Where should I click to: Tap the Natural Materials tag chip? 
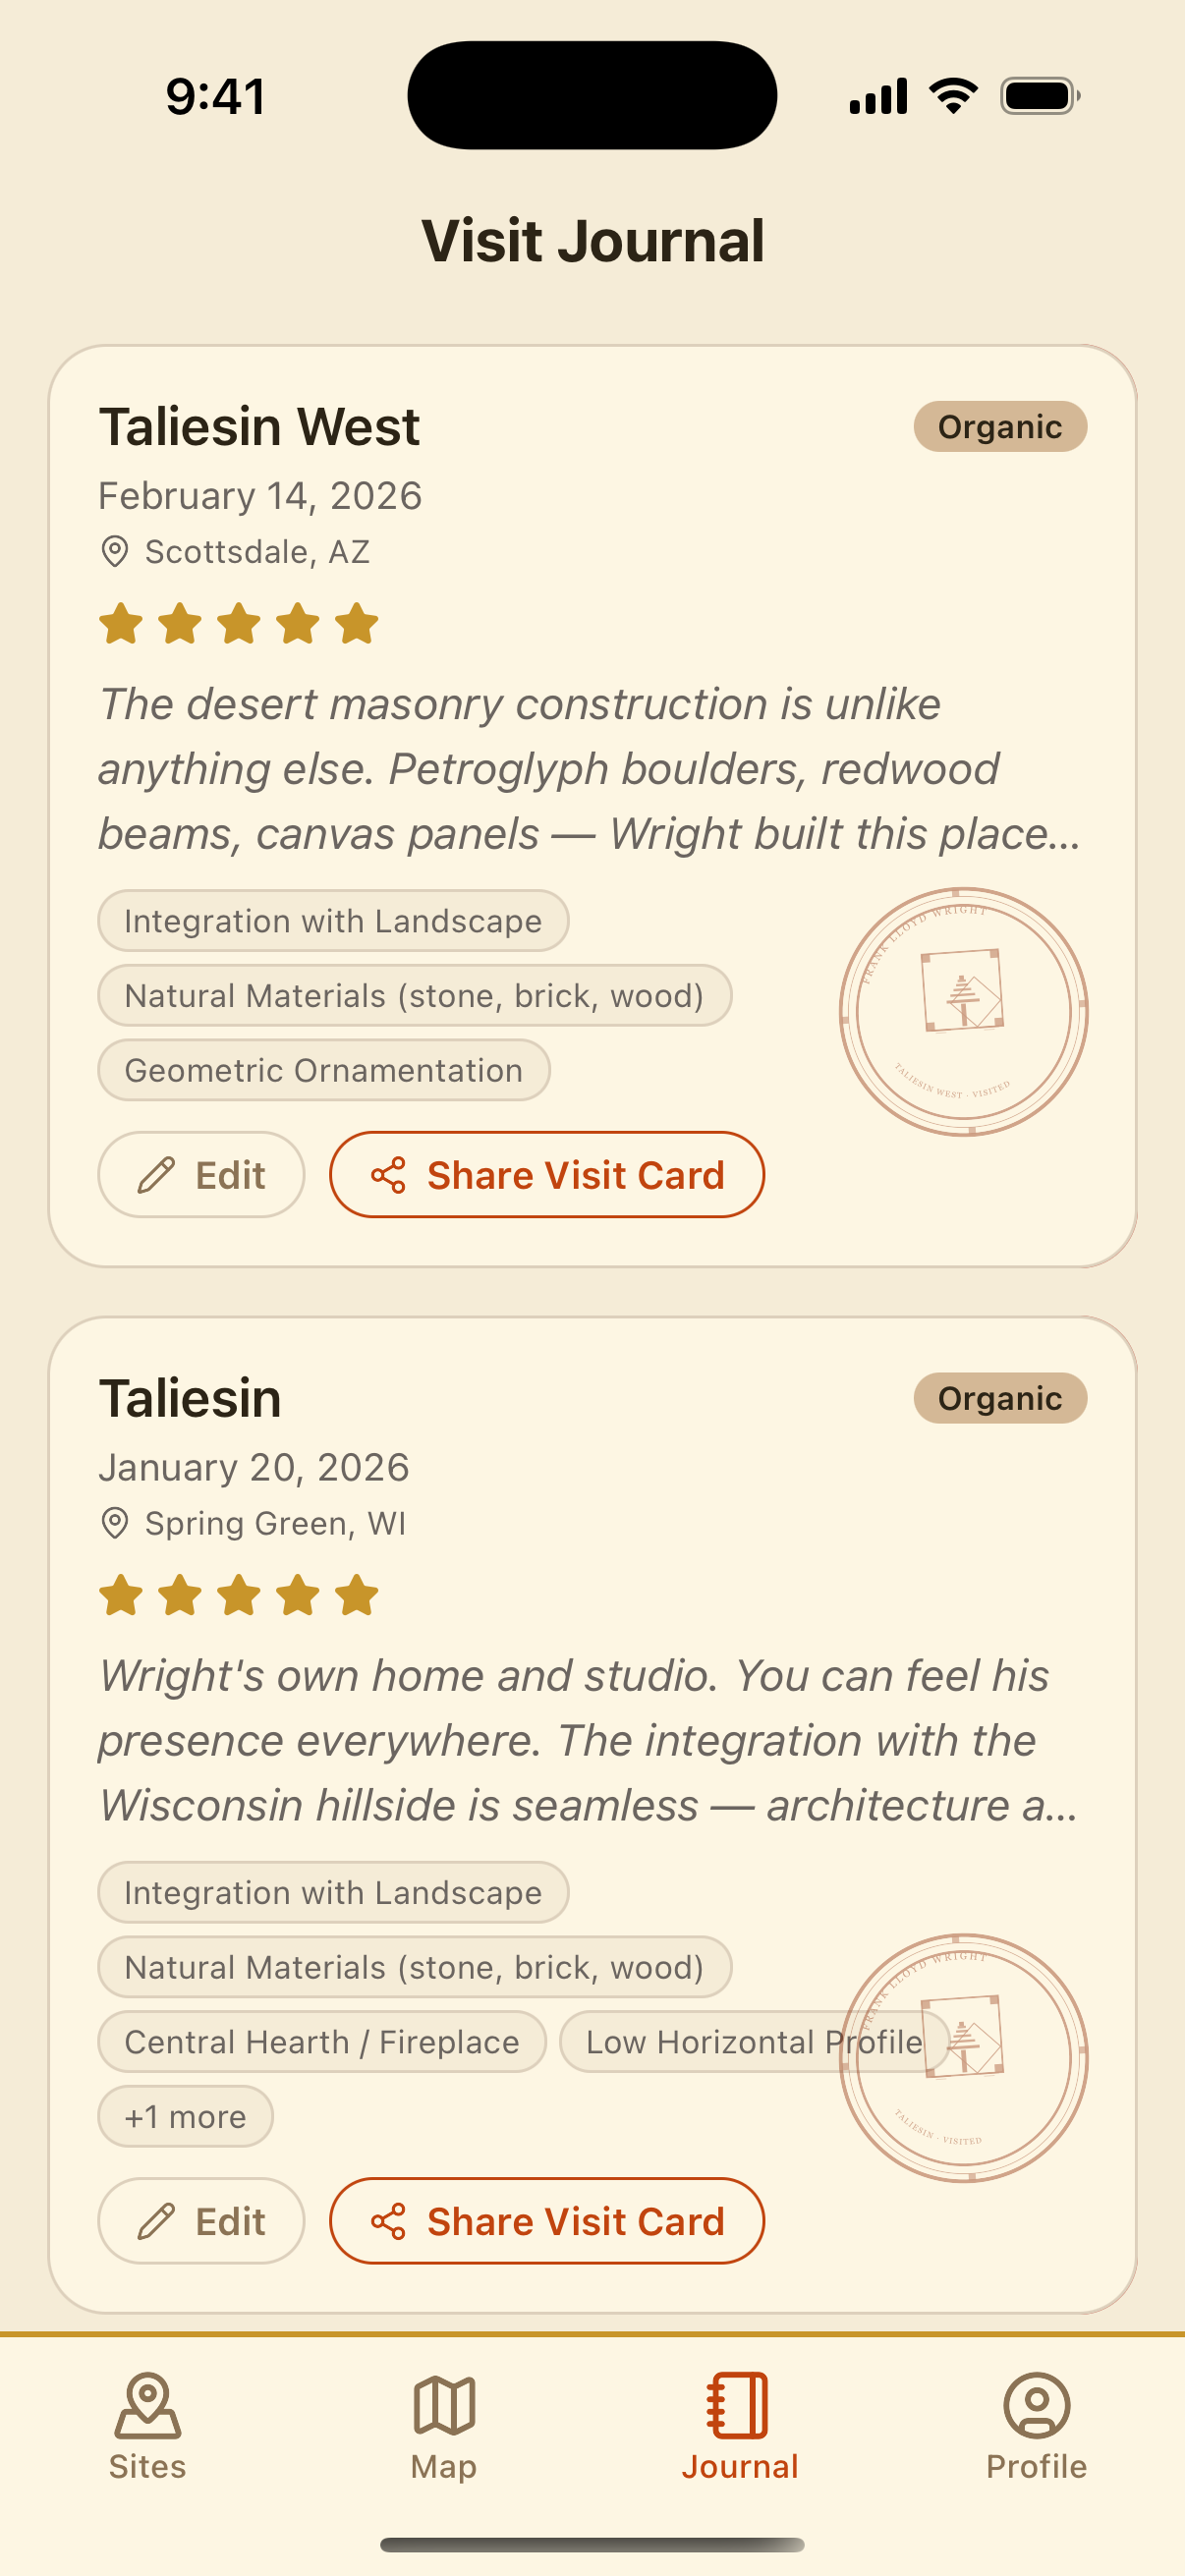pos(413,995)
